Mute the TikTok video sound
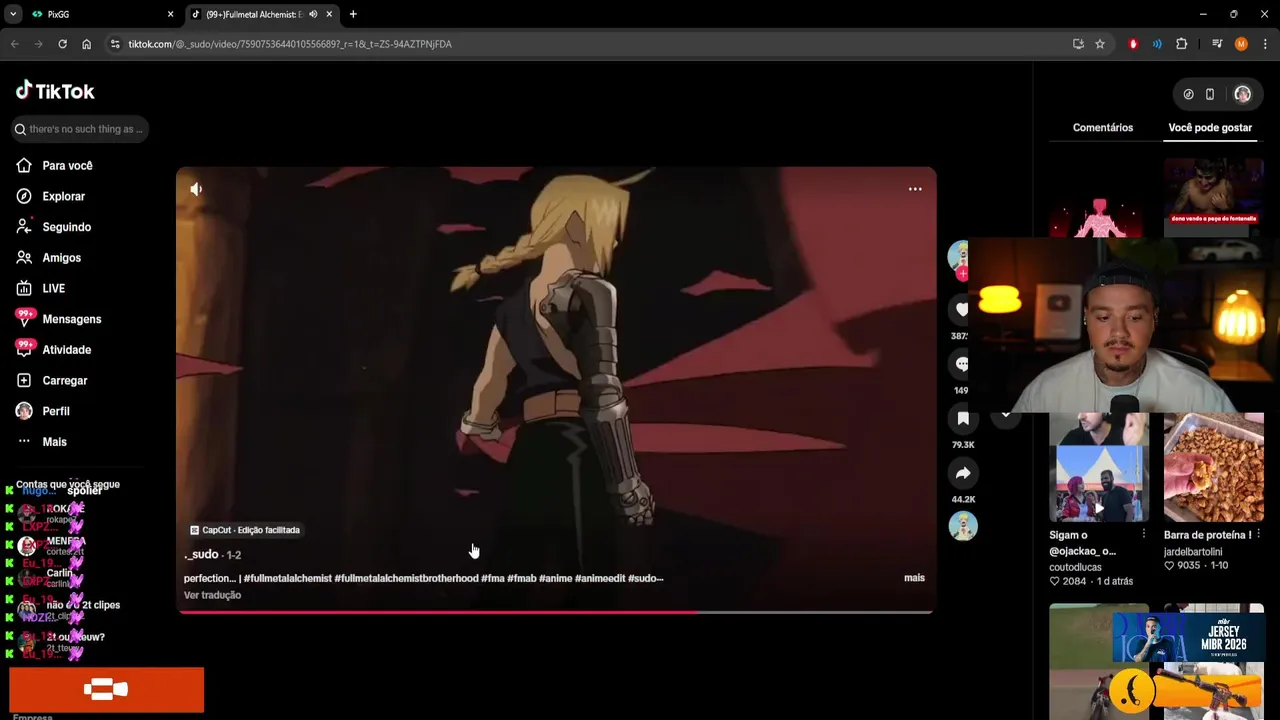Image resolution: width=1280 pixels, height=720 pixels. coord(196,189)
